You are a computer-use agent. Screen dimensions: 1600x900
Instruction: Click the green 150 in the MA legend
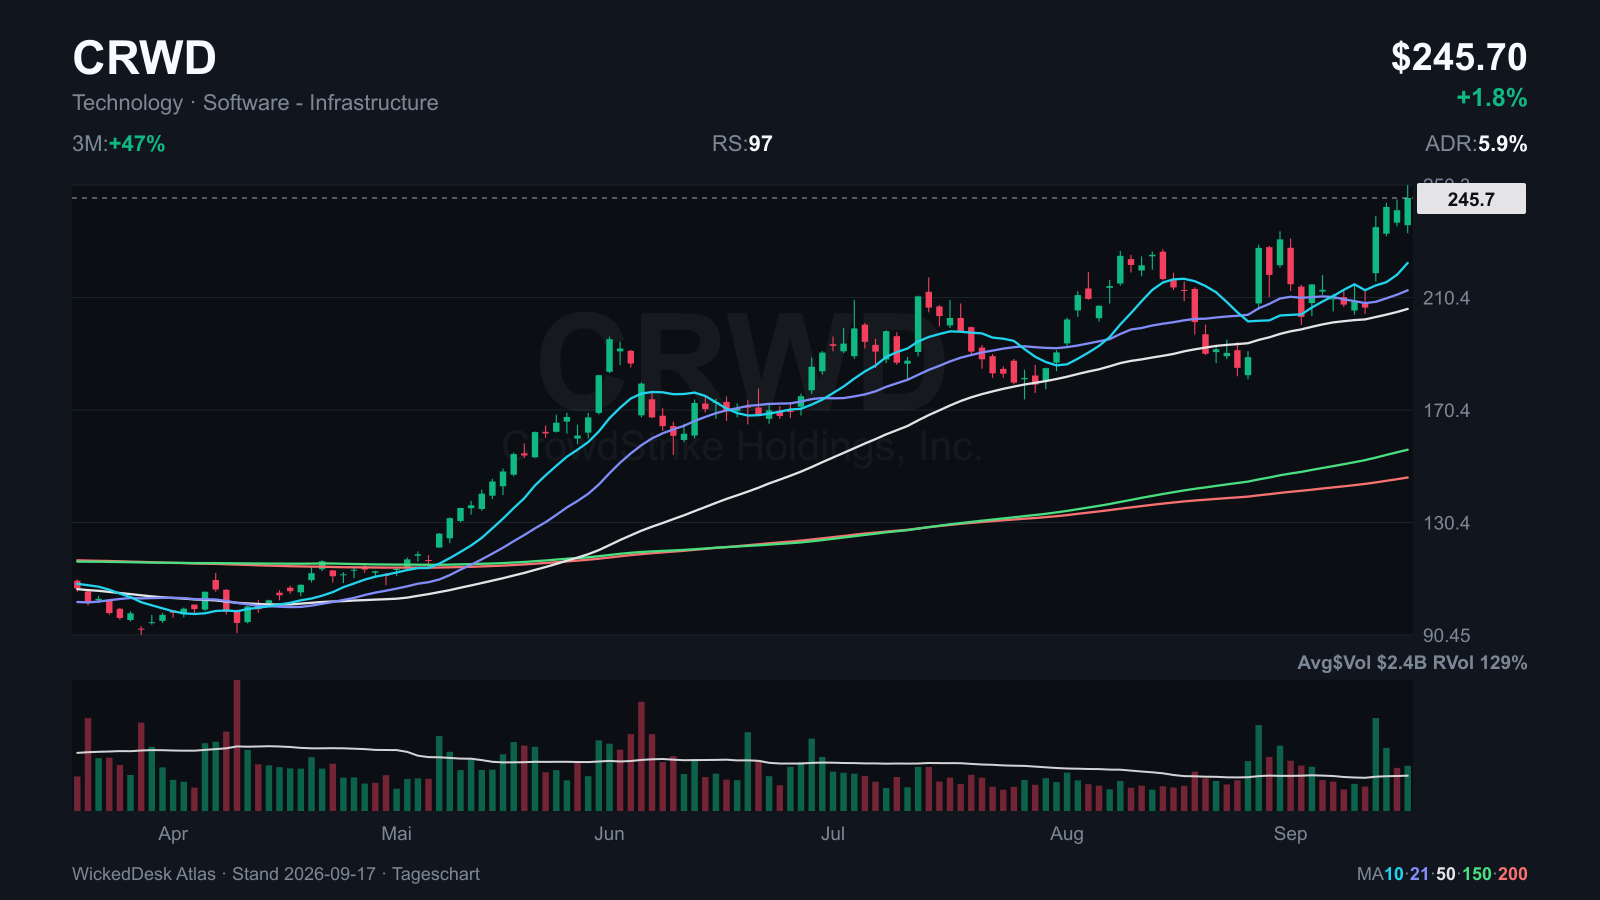coord(1477,874)
